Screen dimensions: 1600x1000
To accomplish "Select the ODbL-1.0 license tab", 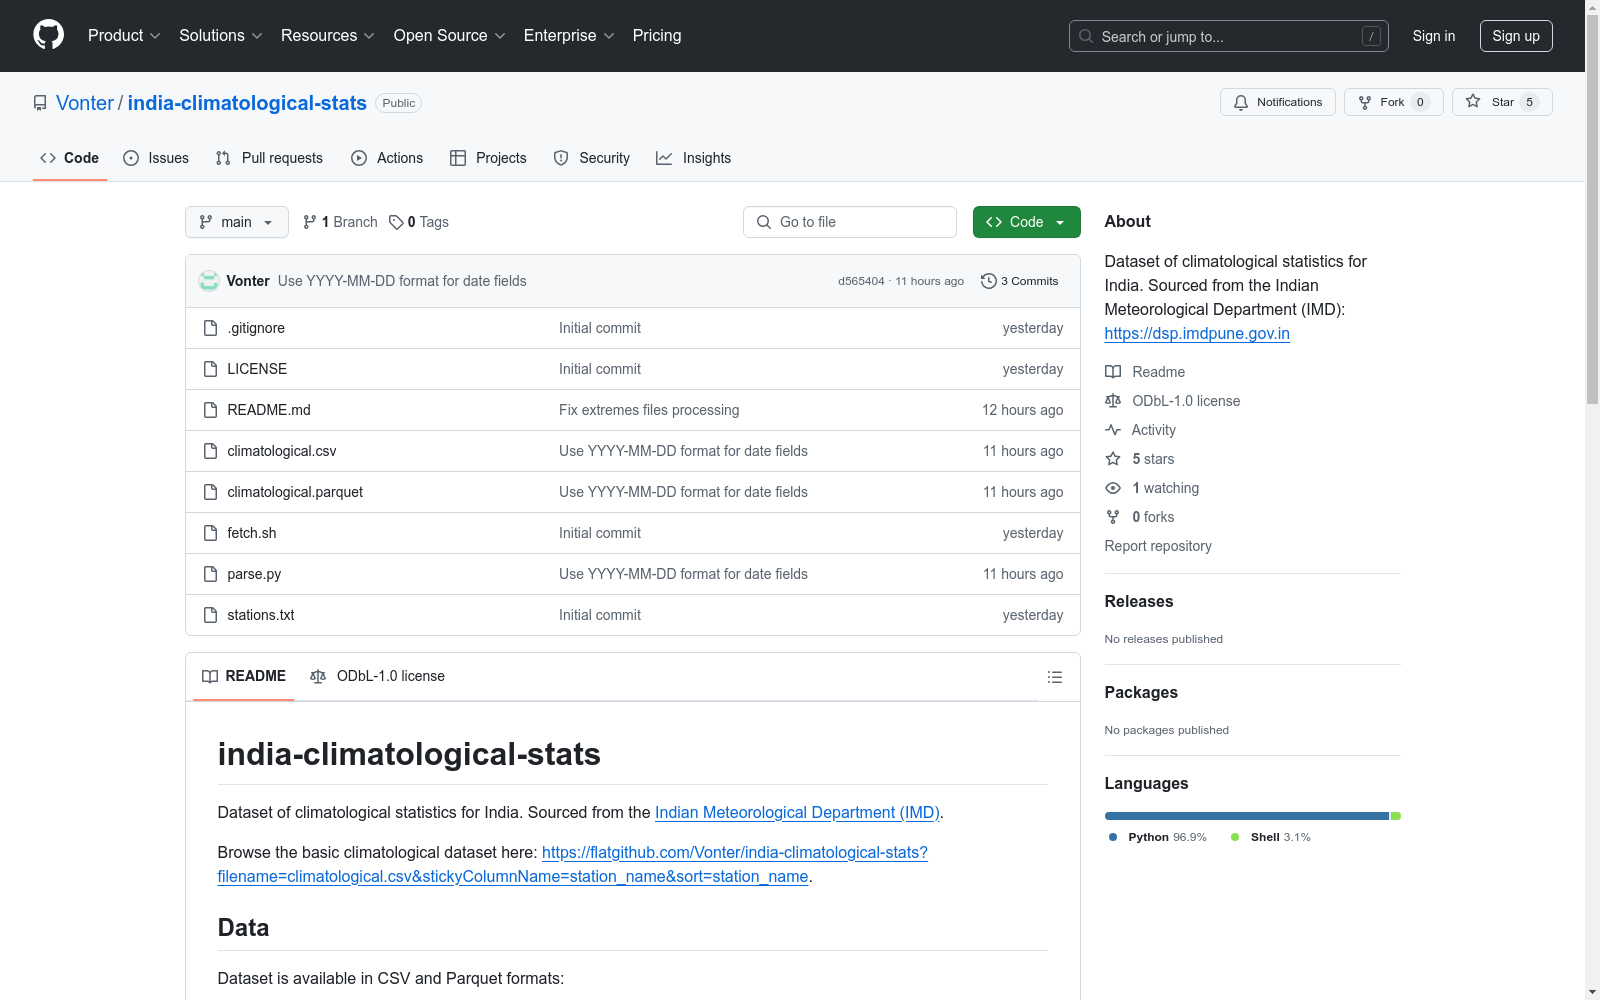I will (x=378, y=676).
